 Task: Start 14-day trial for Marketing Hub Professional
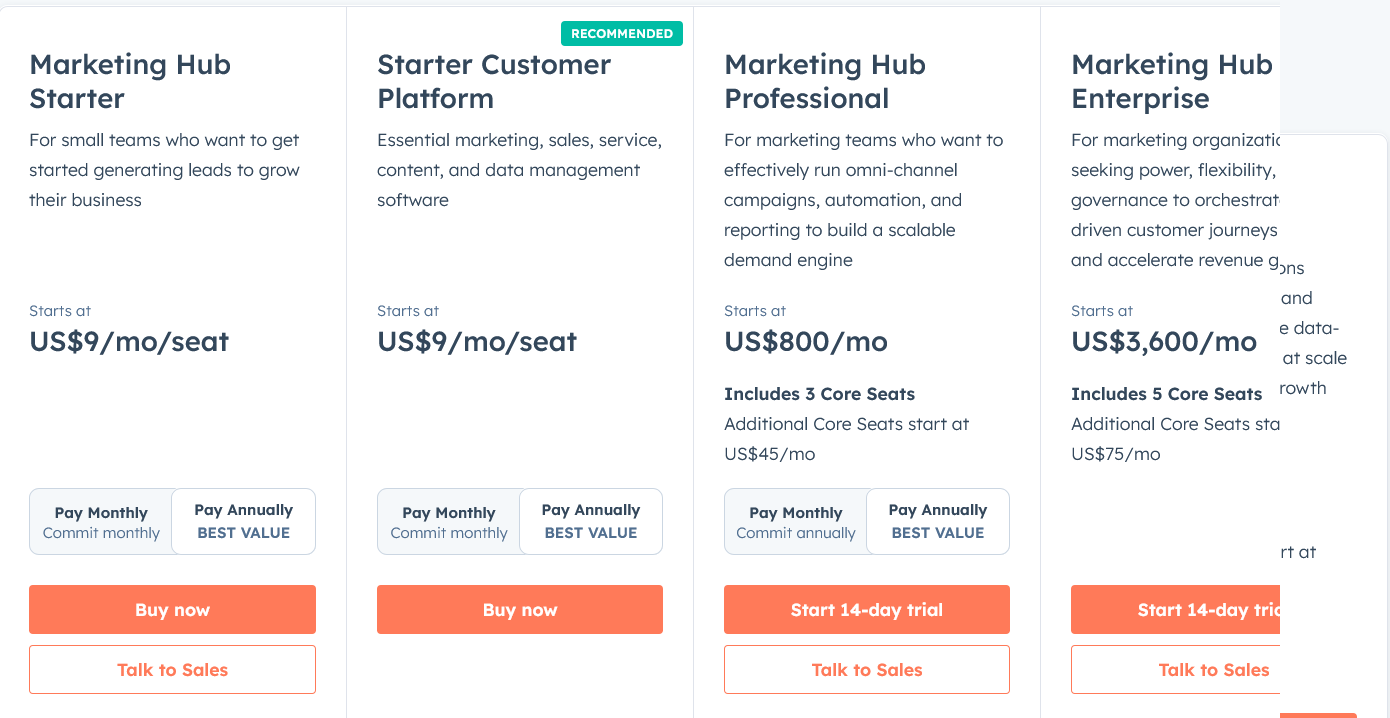[x=867, y=610]
